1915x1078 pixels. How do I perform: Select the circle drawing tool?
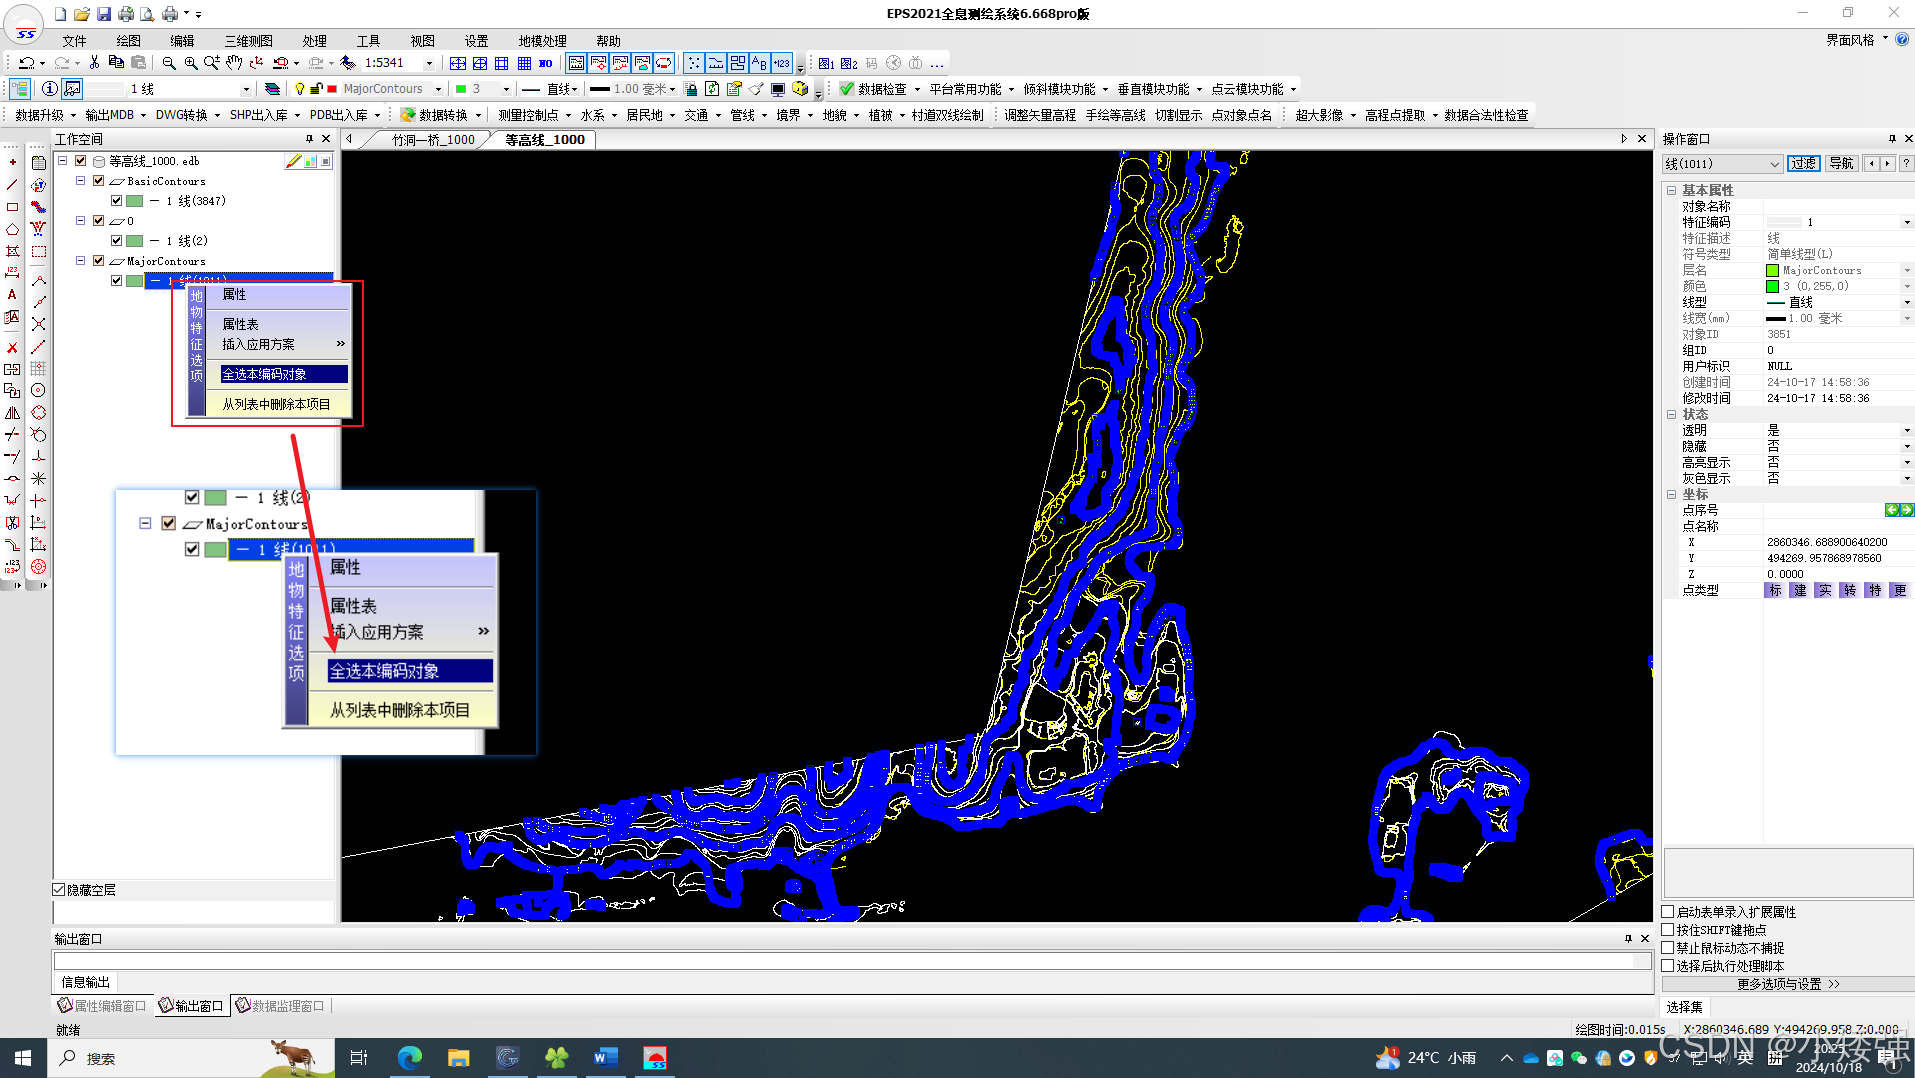[38, 390]
